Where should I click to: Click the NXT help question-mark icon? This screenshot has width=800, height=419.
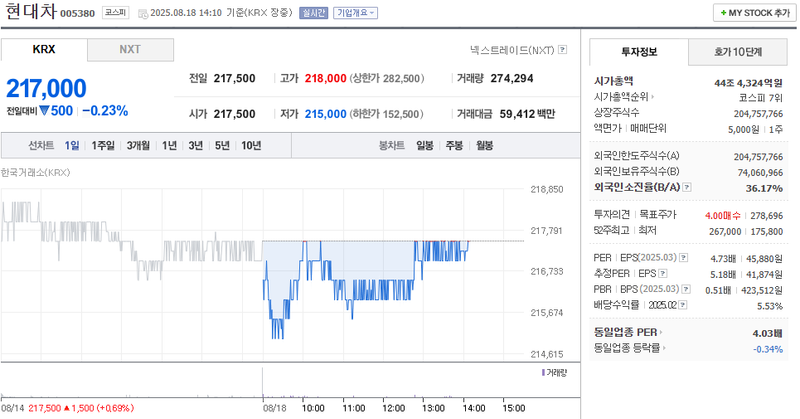point(562,50)
